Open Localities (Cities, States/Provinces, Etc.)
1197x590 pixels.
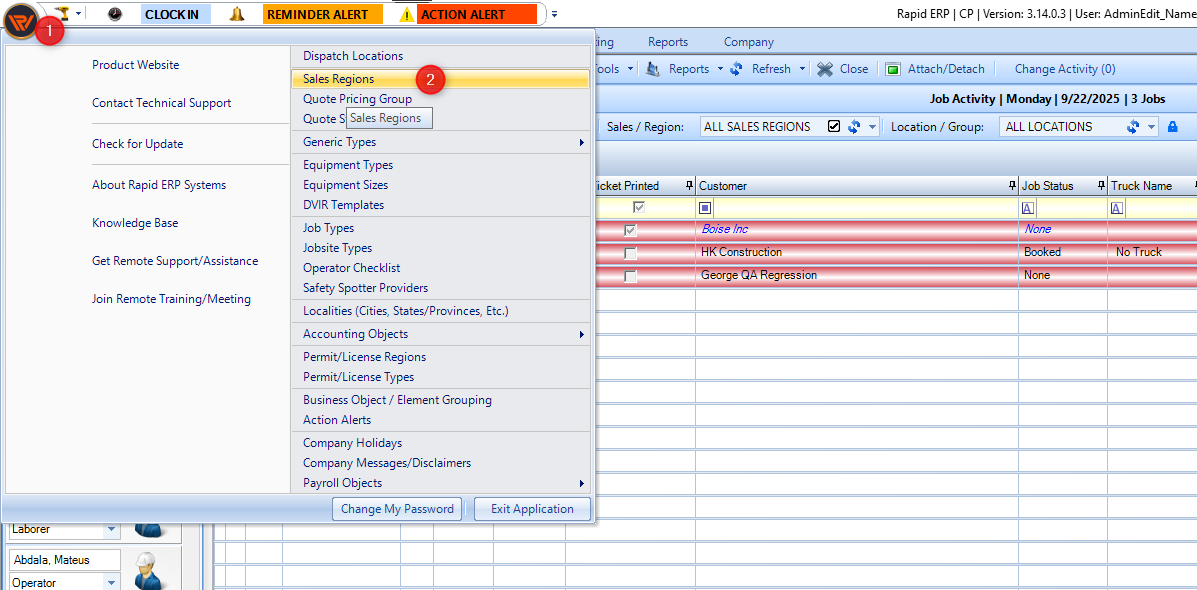coord(440,311)
